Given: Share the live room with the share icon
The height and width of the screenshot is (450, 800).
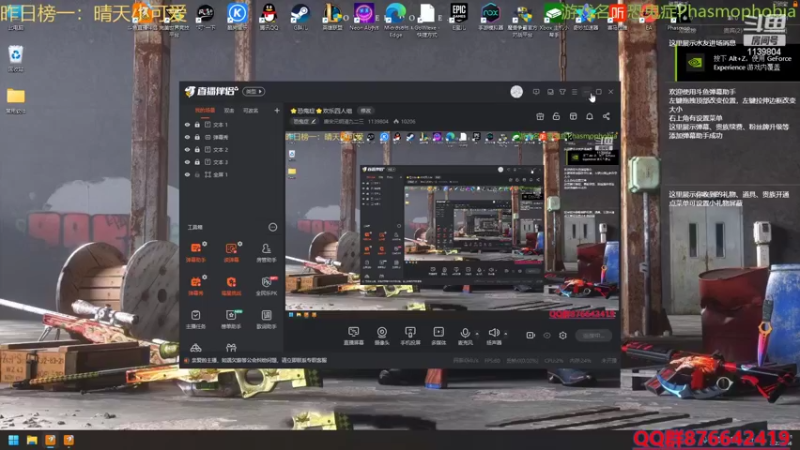Looking at the screenshot, I should coord(606,116).
